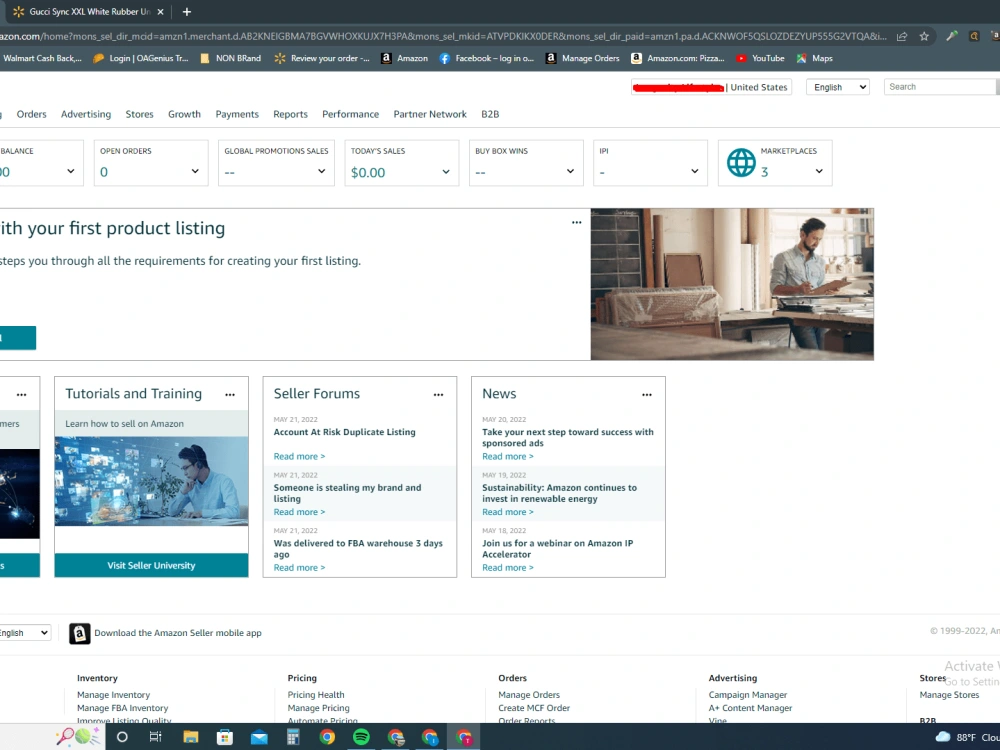Open options menu on Seller Forums card
Screen dimensions: 1000x750
click(438, 395)
